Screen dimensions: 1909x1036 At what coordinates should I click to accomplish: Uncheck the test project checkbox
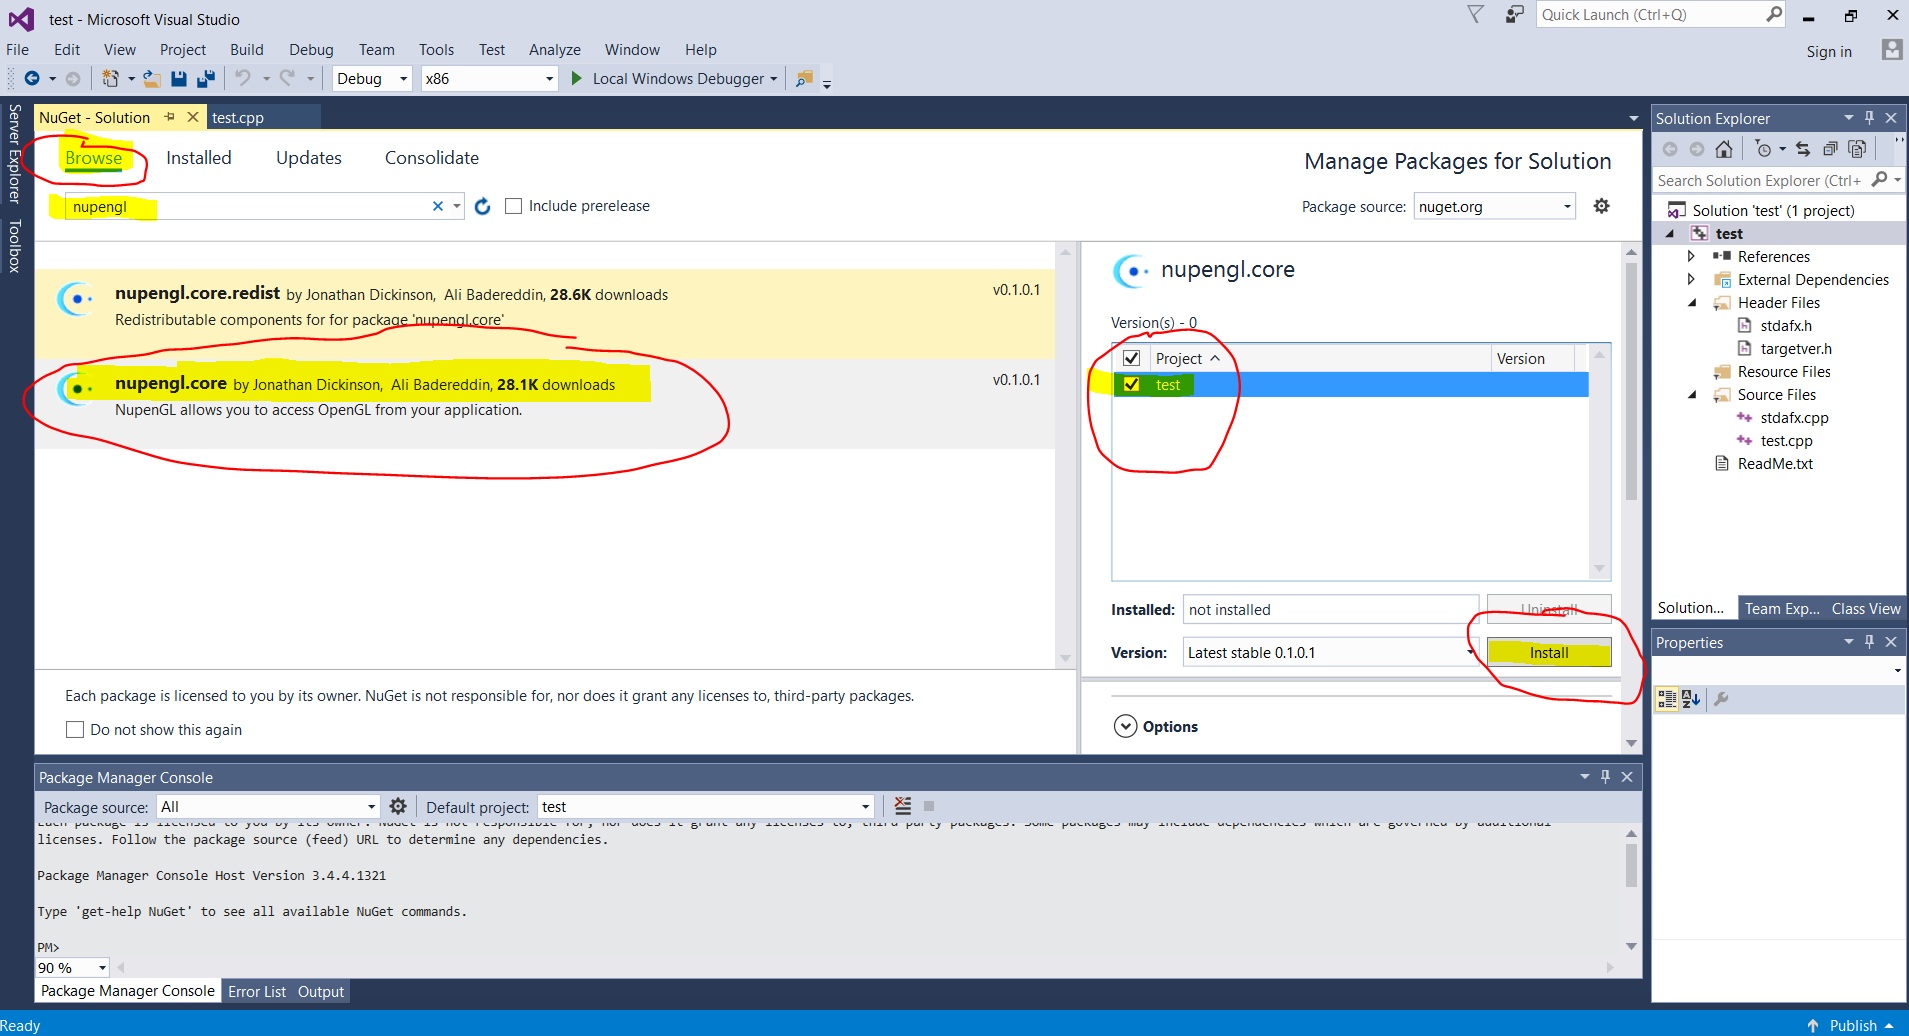1132,385
